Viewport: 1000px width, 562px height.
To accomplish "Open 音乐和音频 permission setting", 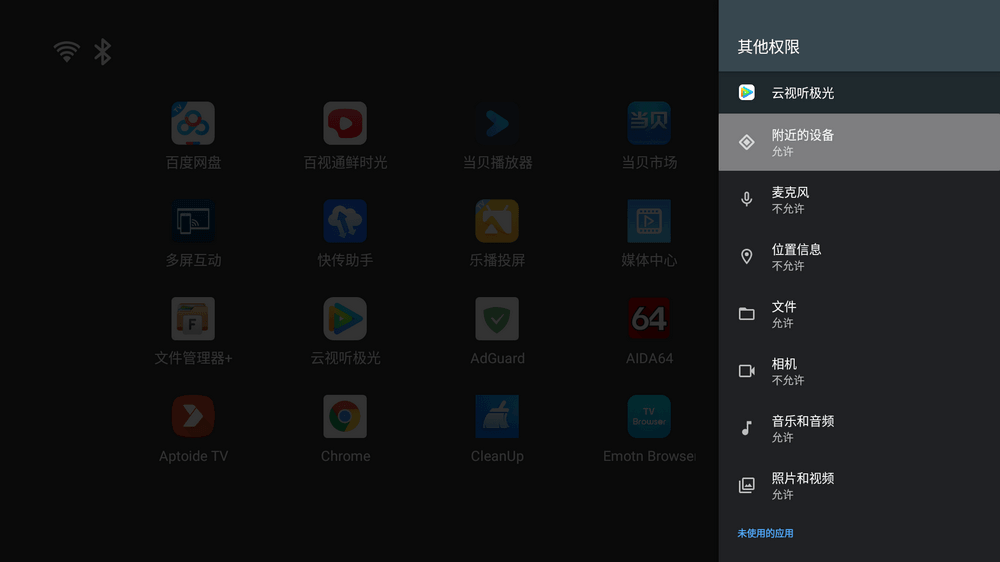I will 858,428.
